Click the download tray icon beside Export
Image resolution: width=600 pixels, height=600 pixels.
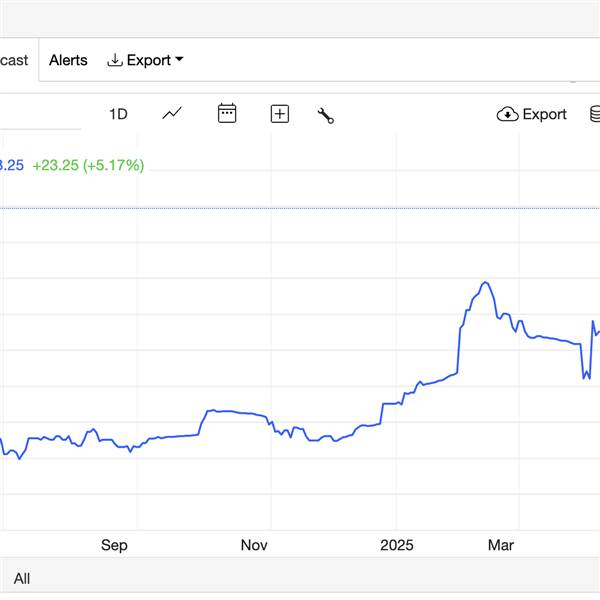[x=115, y=60]
